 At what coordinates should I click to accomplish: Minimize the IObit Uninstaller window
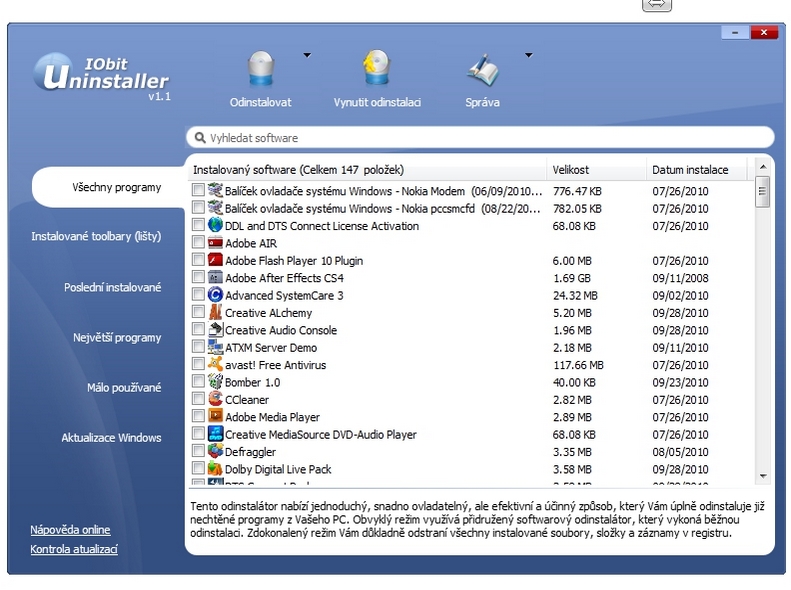[735, 33]
